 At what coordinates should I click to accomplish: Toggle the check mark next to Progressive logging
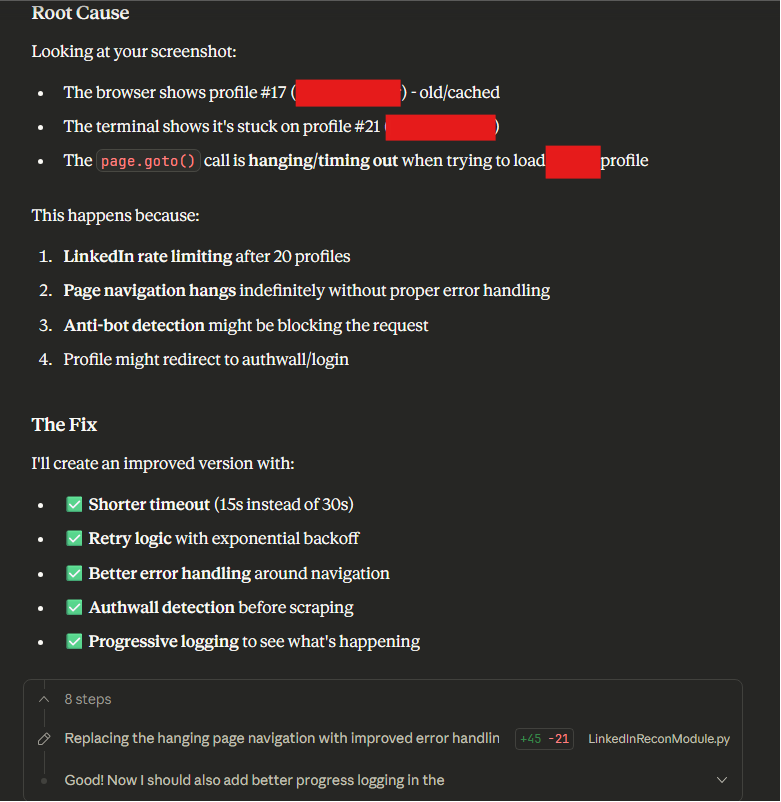74,641
